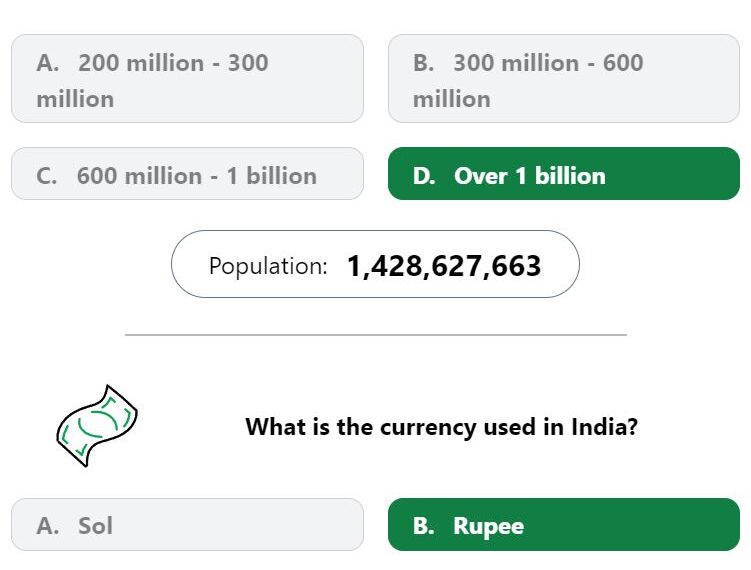Click the 'Population:' label text
The image size is (751, 570).
click(268, 266)
